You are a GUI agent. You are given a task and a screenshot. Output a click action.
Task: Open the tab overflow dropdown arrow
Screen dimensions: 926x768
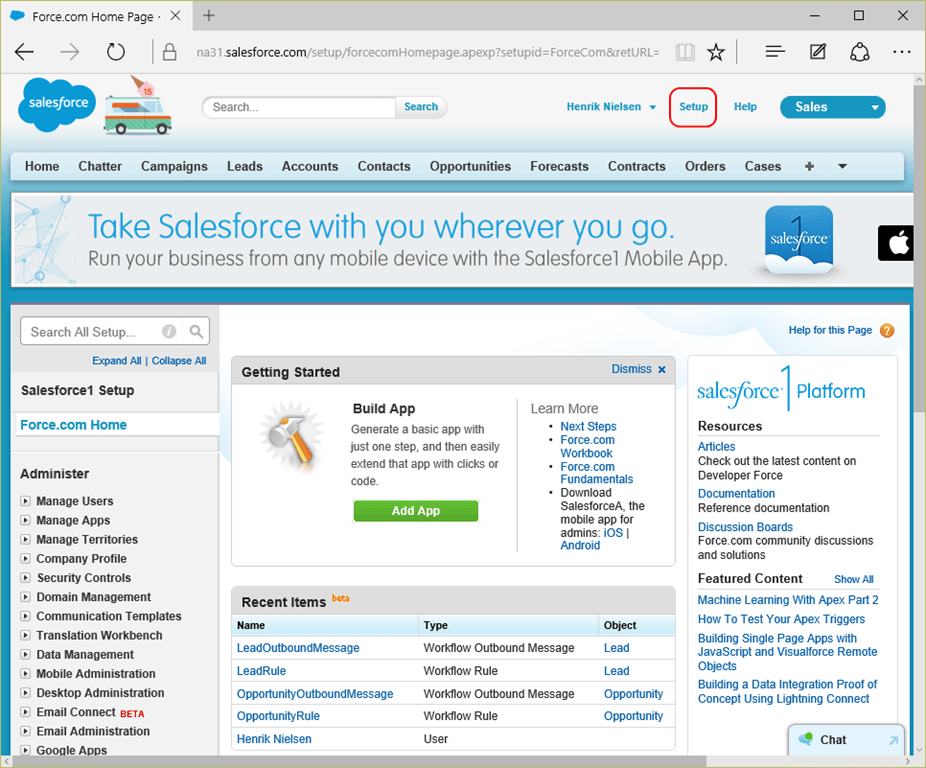click(843, 167)
